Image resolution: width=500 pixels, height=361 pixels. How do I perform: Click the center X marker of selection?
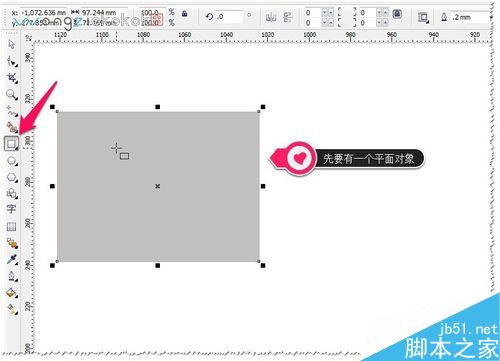pyautogui.click(x=158, y=186)
